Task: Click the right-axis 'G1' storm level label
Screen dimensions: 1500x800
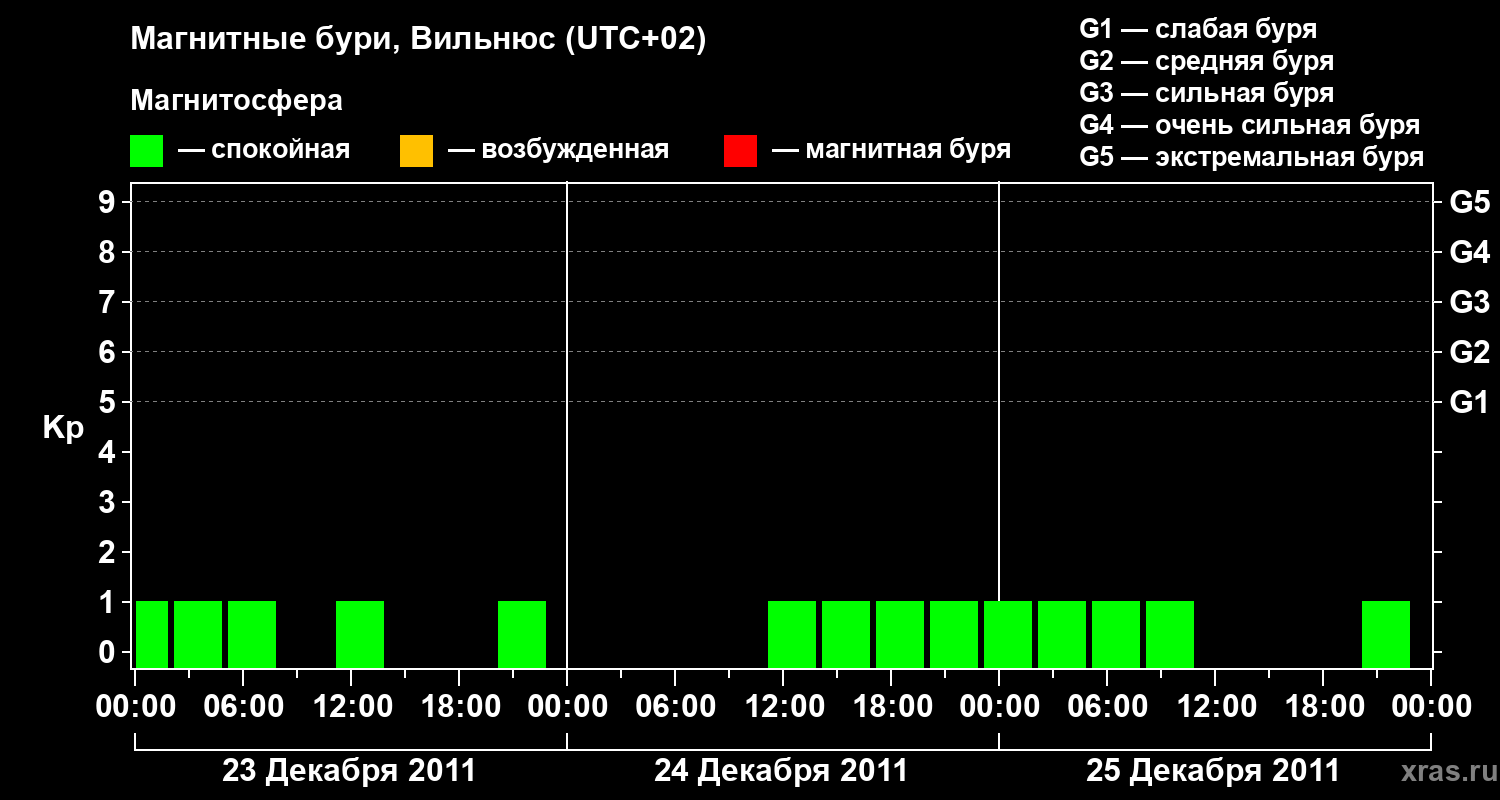Action: (1470, 402)
